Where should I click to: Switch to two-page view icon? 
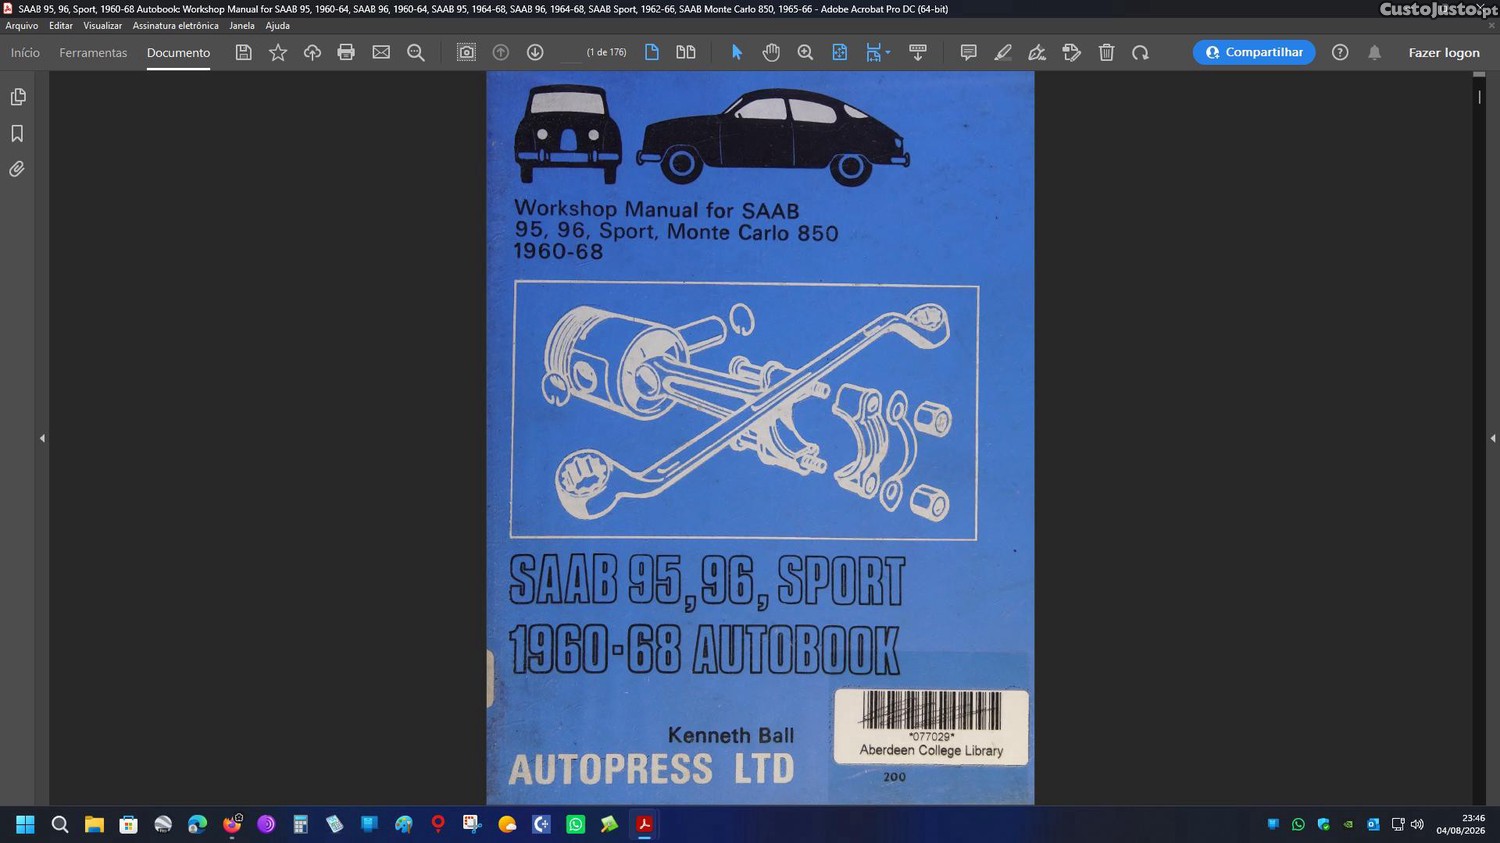point(686,52)
